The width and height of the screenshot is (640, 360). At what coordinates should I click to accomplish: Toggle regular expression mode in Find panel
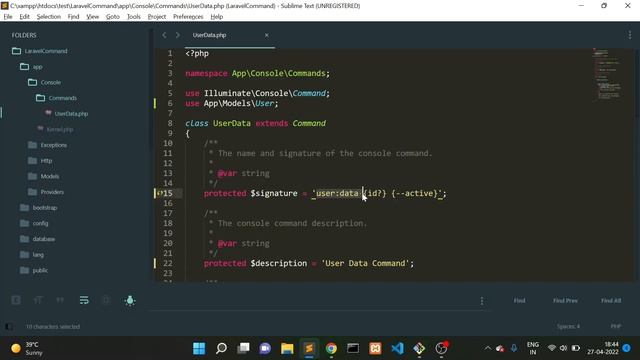(16, 300)
